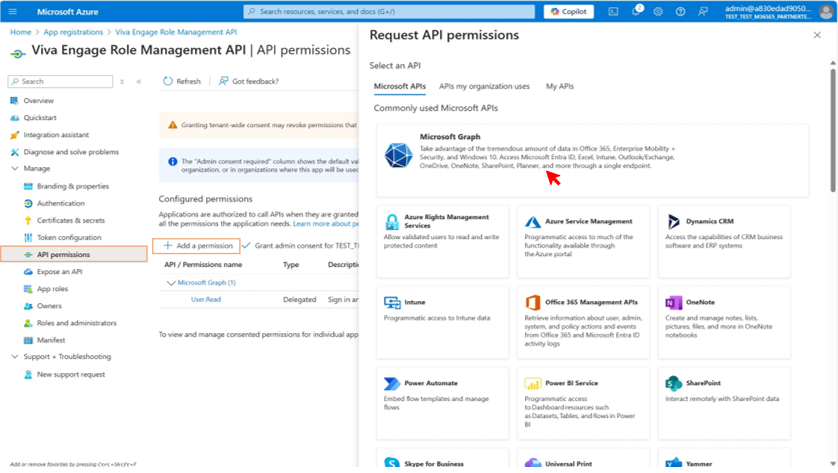
Task: Click the panel's vertical scrollbar
Action: (833, 129)
